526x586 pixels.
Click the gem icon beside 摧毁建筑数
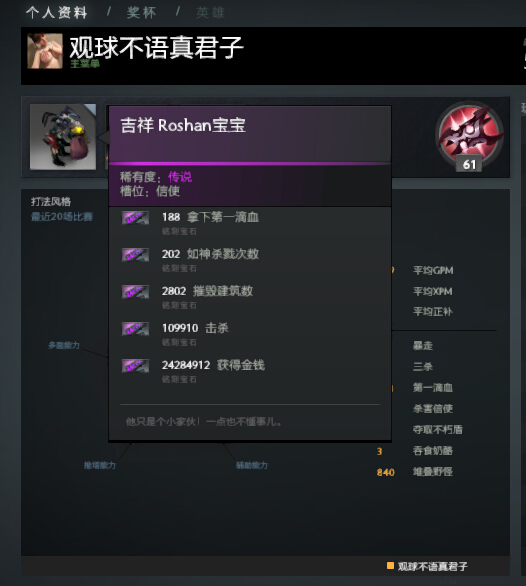[x=135, y=292]
